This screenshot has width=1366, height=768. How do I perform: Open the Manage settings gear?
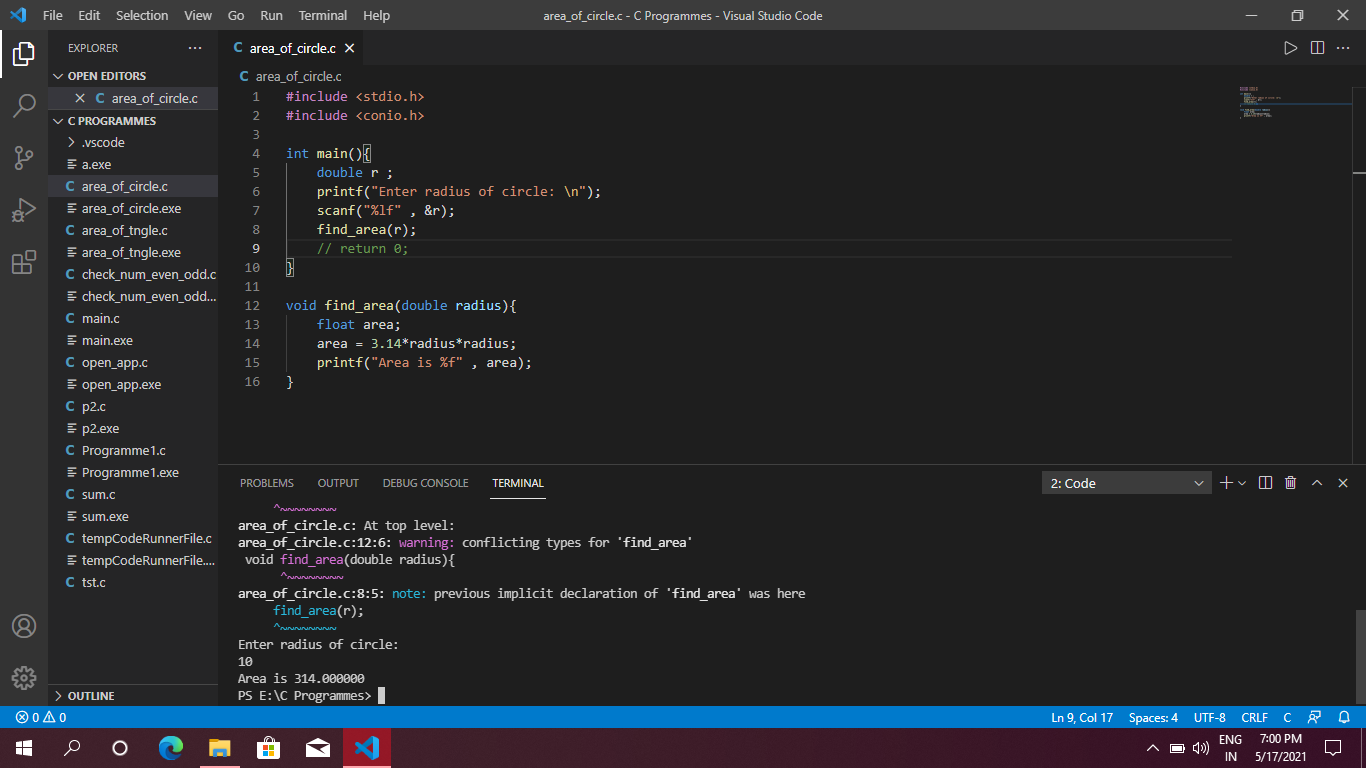pos(24,677)
